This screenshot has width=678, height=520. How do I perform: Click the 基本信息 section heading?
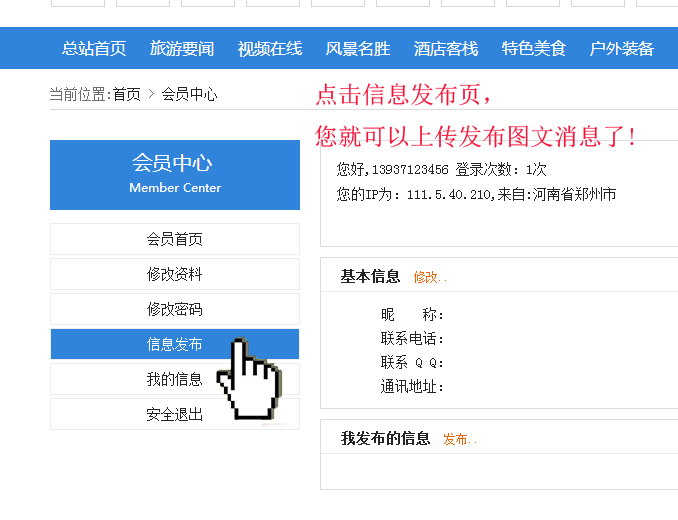click(x=370, y=277)
